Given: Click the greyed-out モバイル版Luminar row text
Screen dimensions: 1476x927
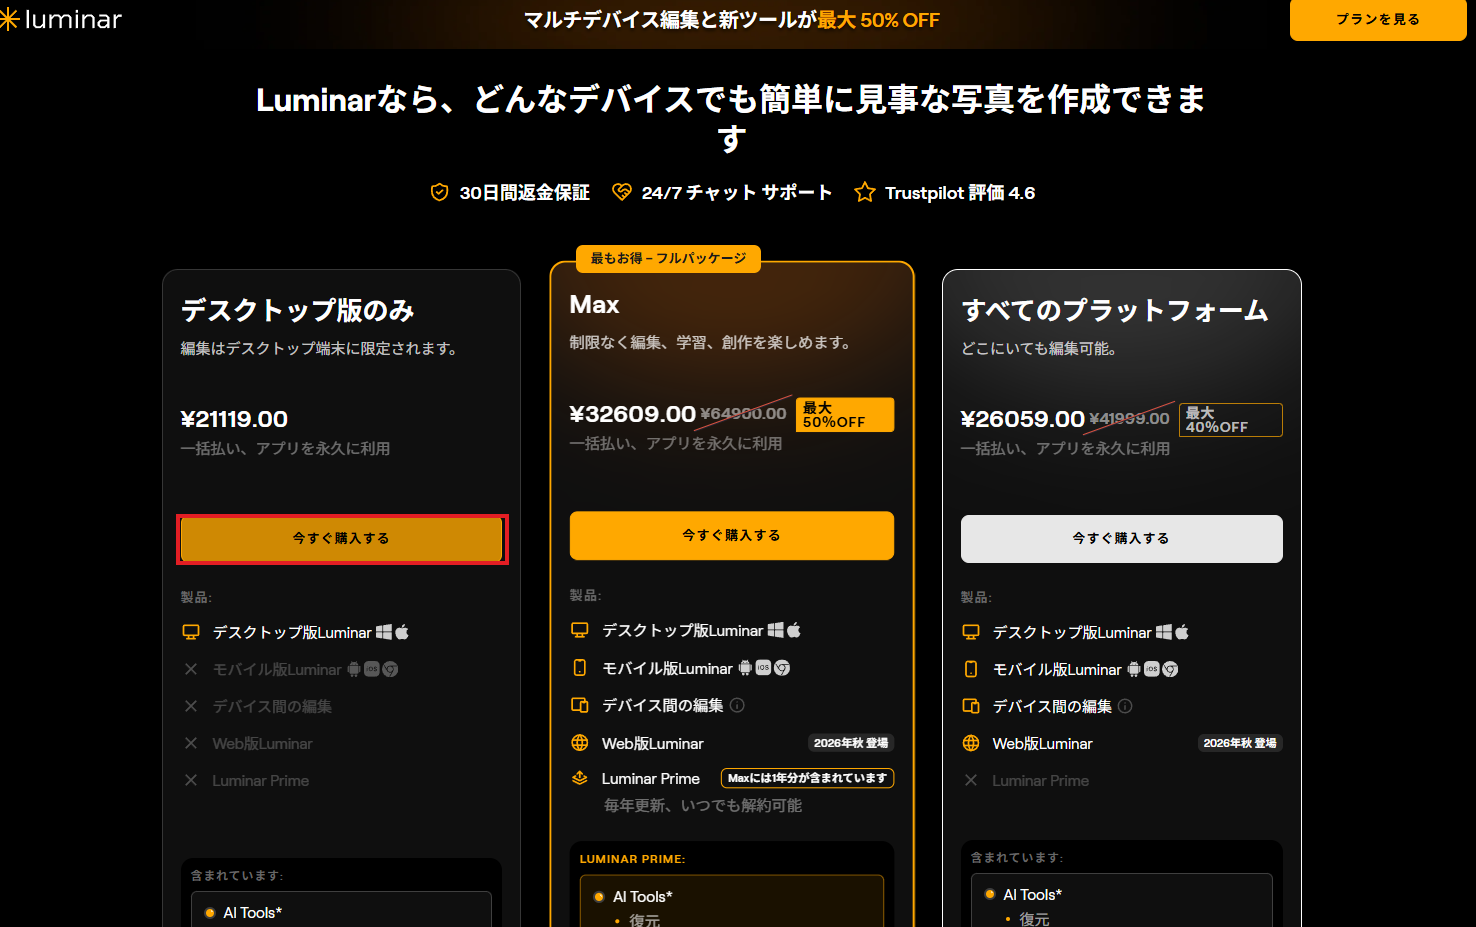Looking at the screenshot, I should [277, 669].
